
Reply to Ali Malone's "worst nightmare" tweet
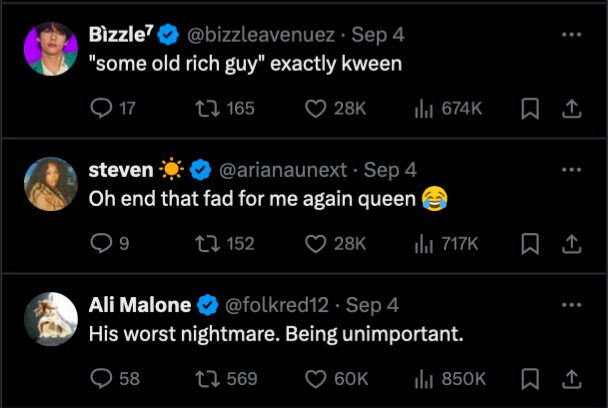(x=102, y=378)
